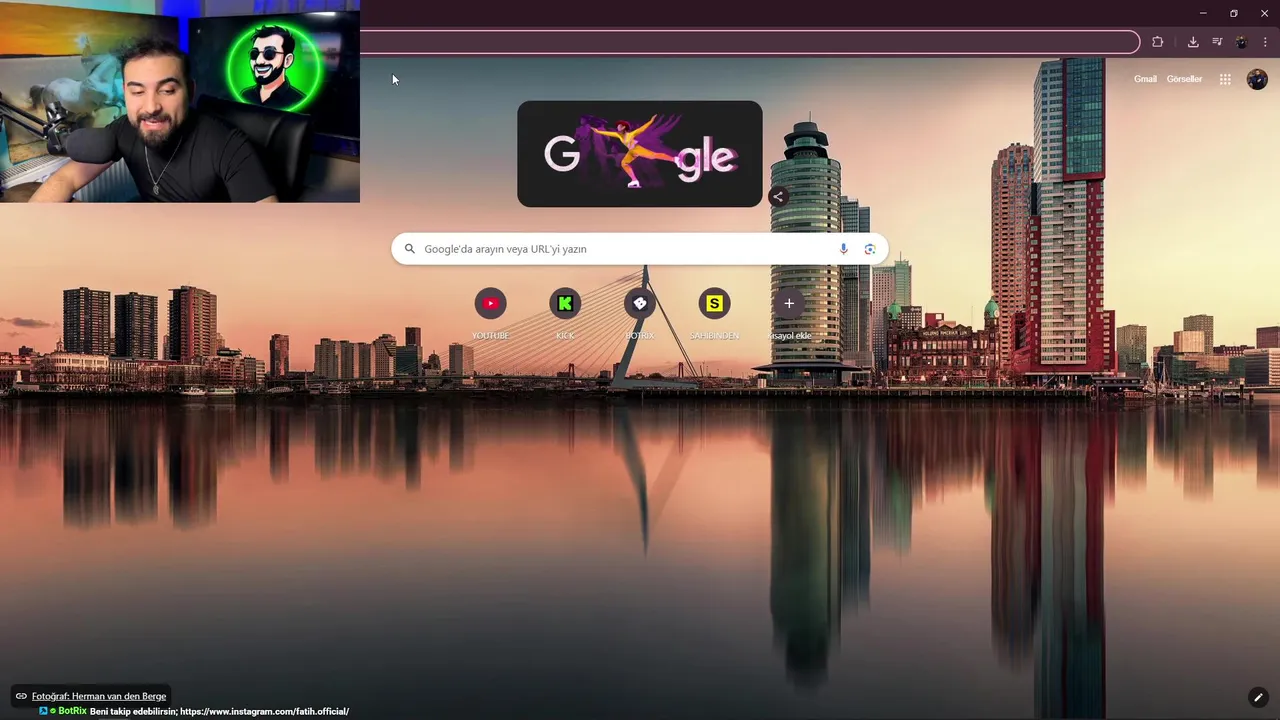Open the BOTRIX shortcut
The image size is (1280, 720).
tap(640, 313)
